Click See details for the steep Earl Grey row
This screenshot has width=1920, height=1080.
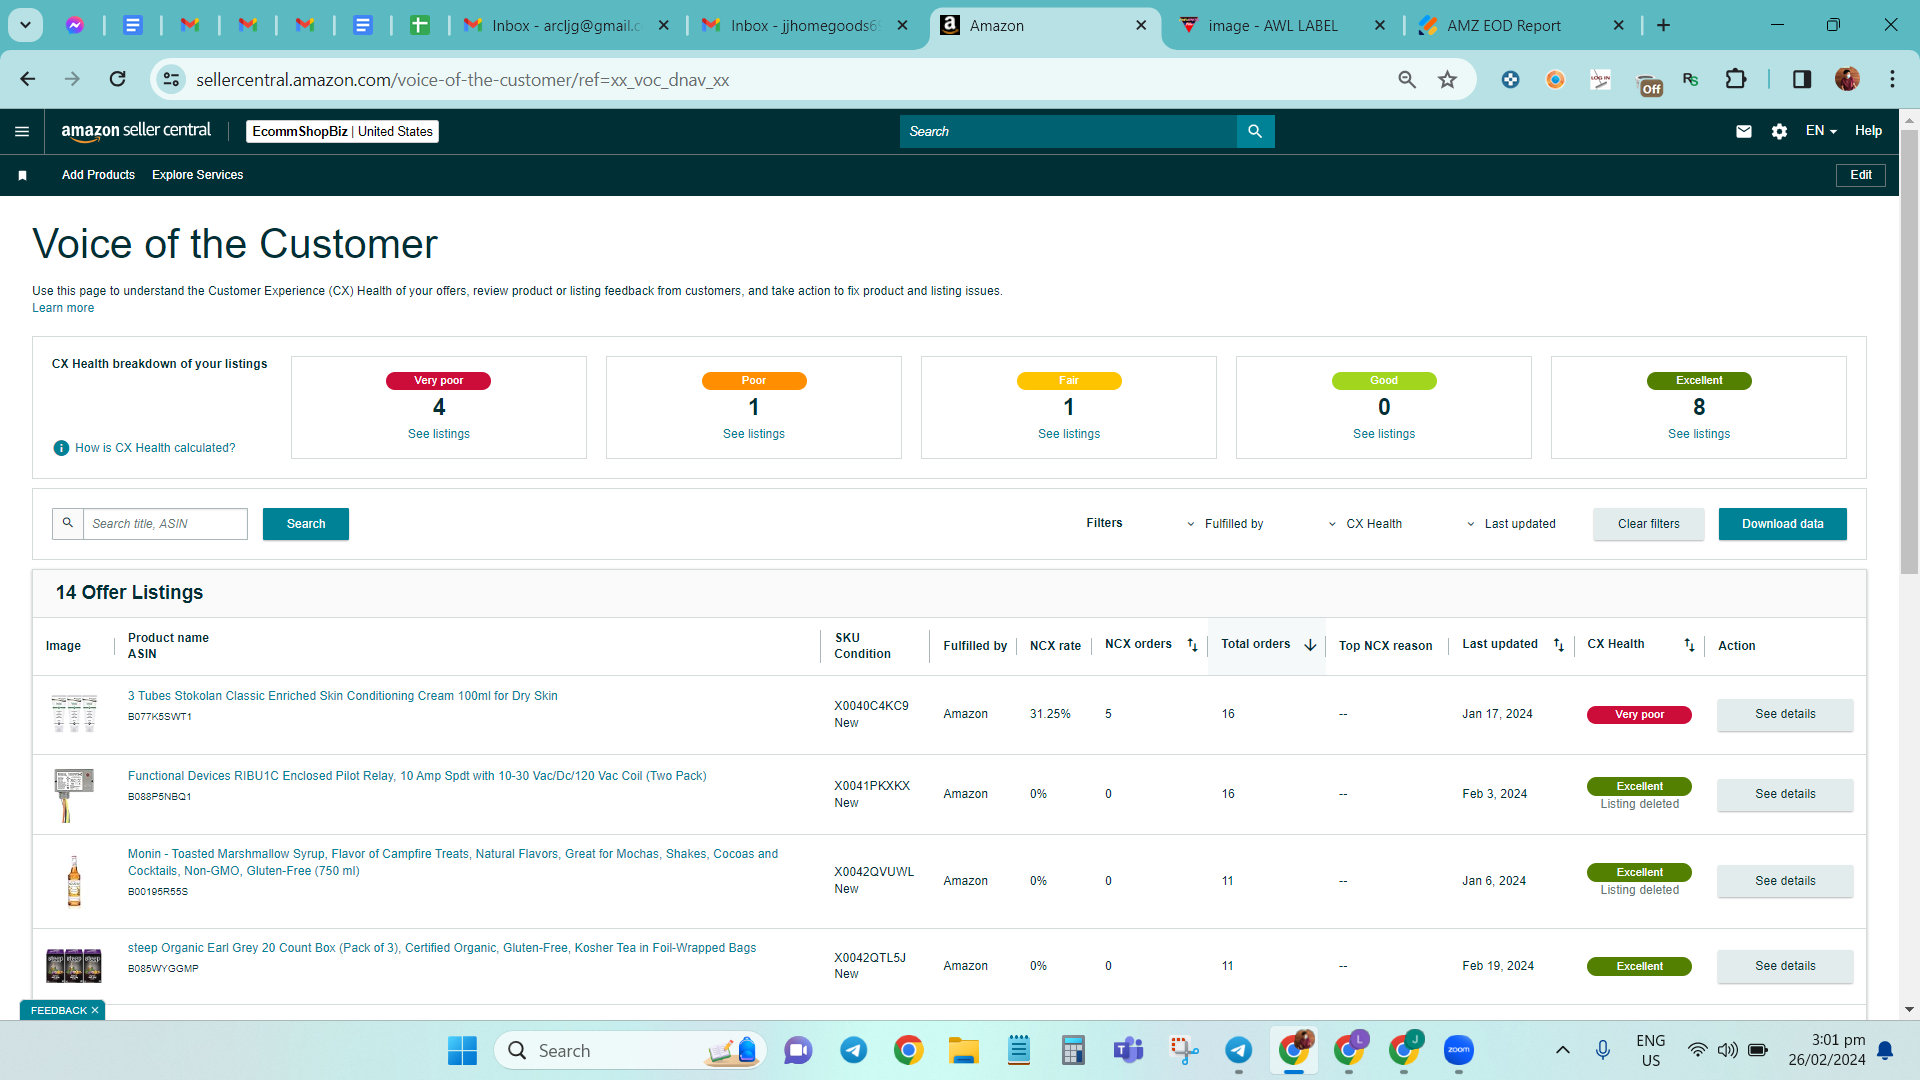click(1785, 966)
